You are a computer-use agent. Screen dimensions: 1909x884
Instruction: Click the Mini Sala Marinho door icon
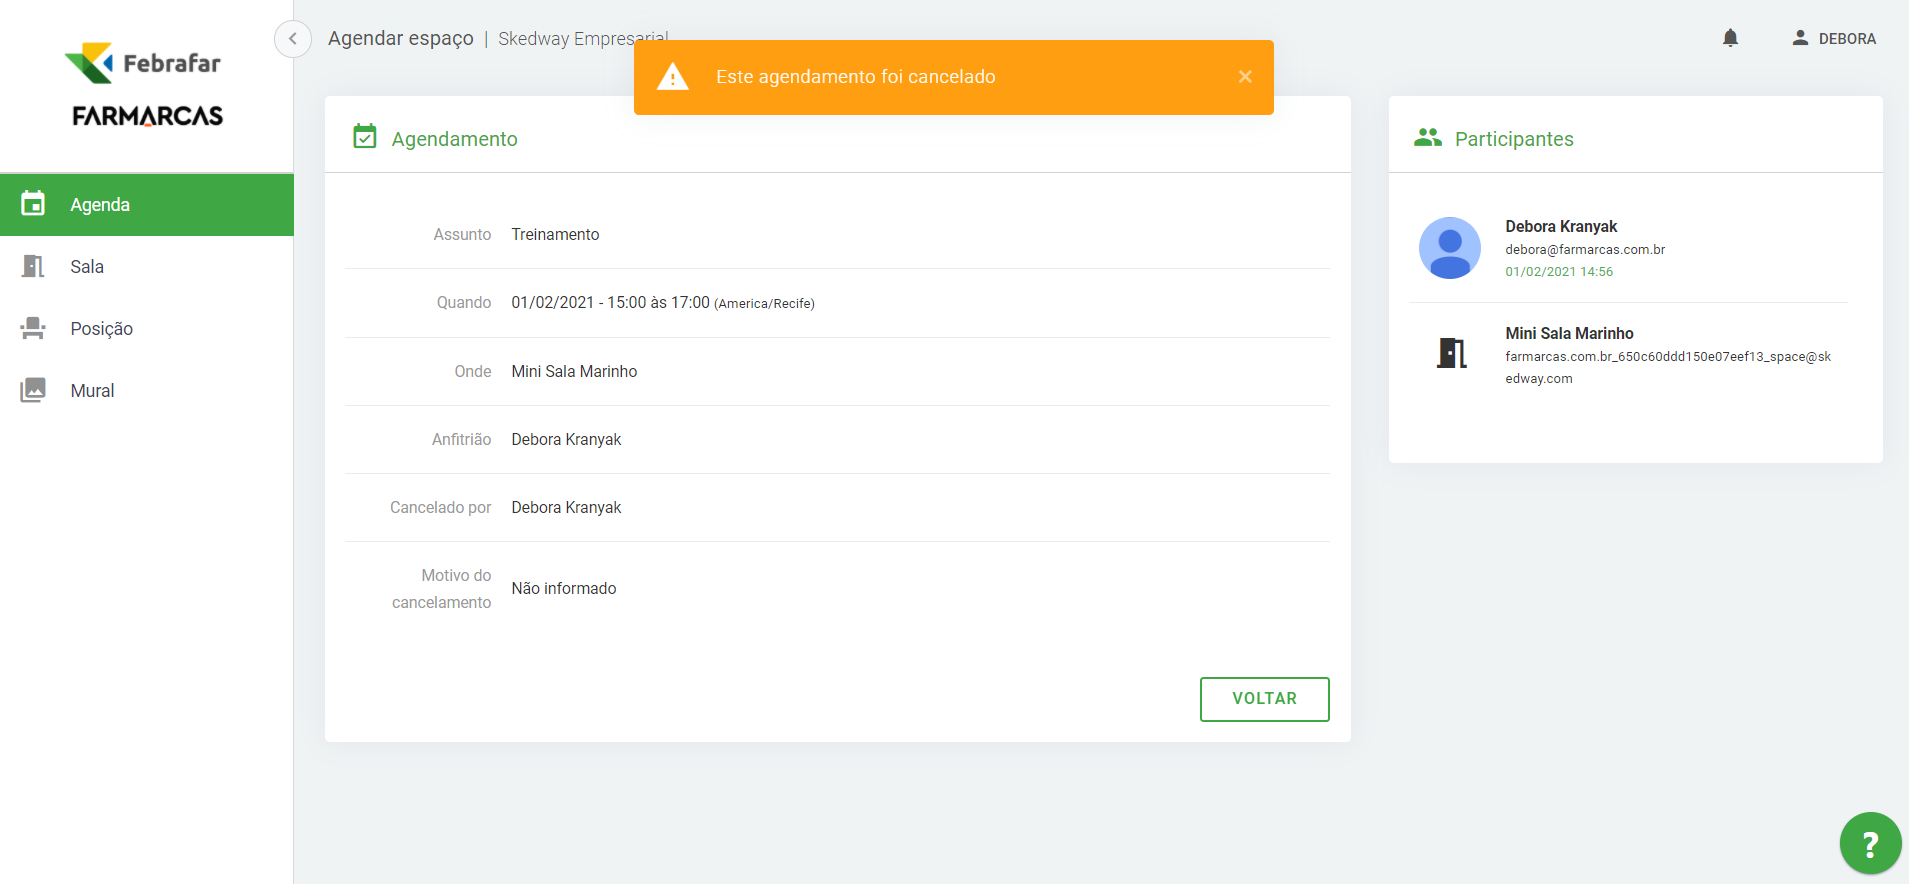point(1451,353)
